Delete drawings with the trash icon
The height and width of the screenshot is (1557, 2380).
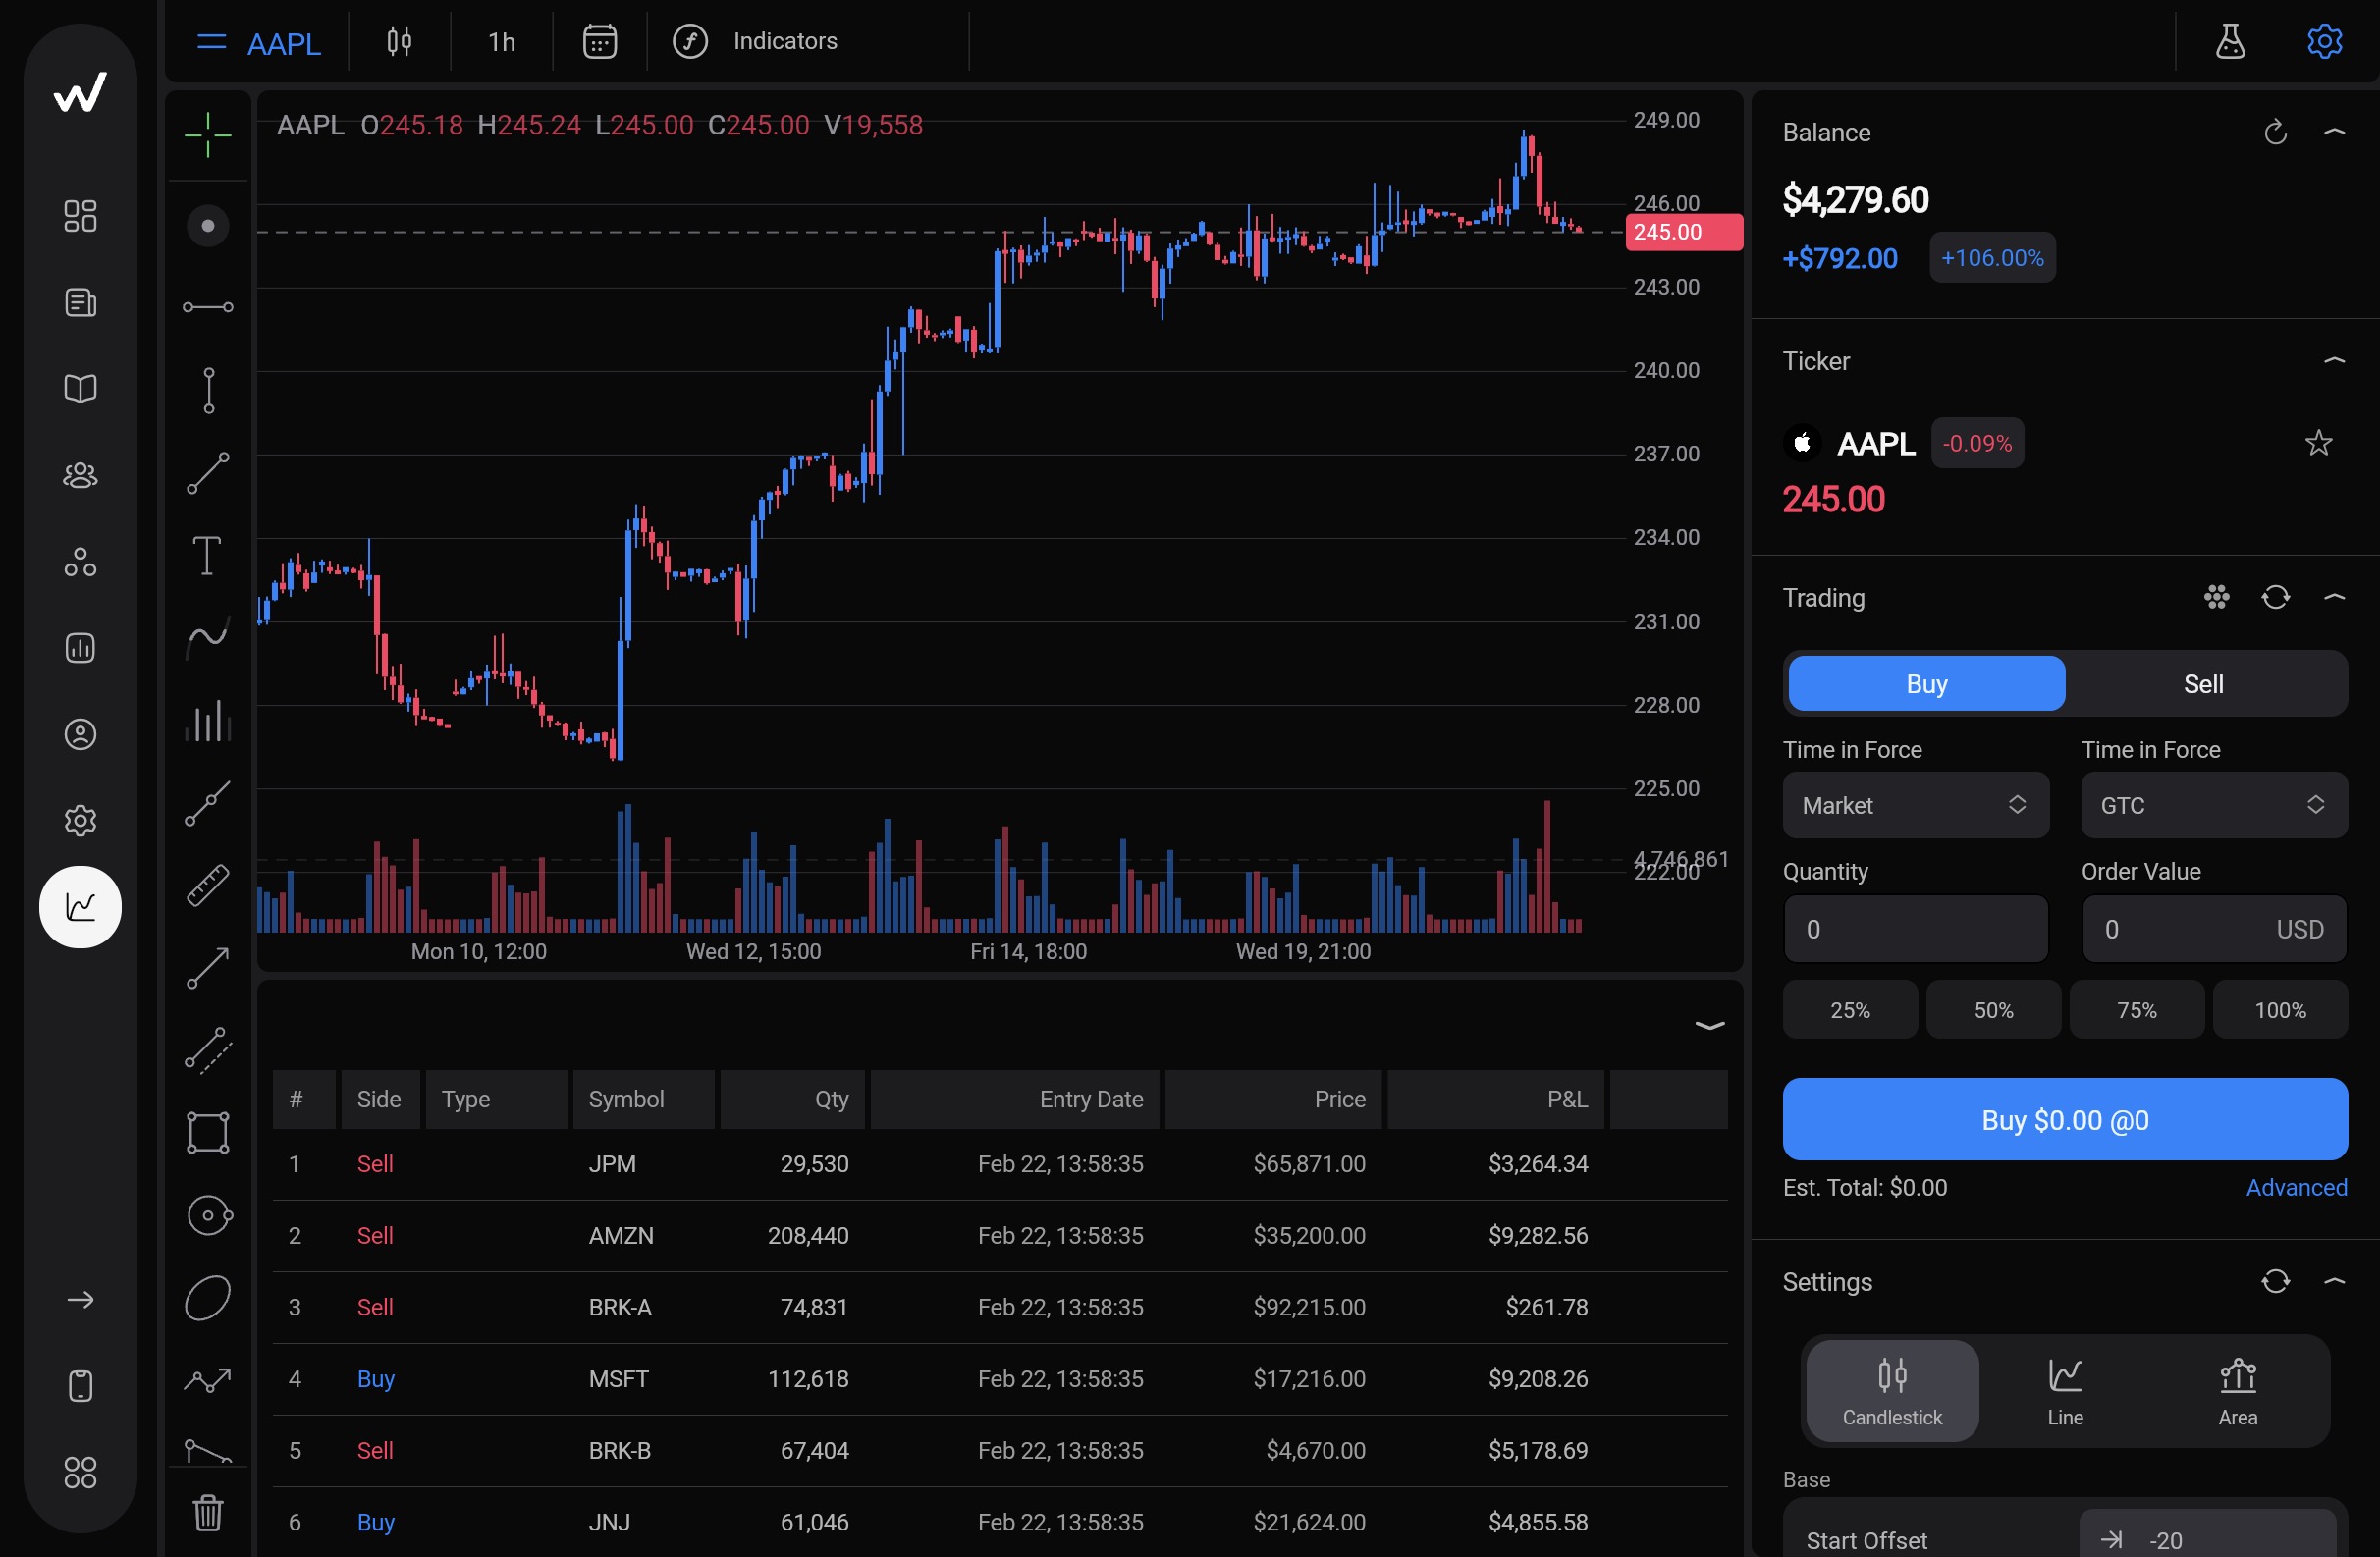208,1512
